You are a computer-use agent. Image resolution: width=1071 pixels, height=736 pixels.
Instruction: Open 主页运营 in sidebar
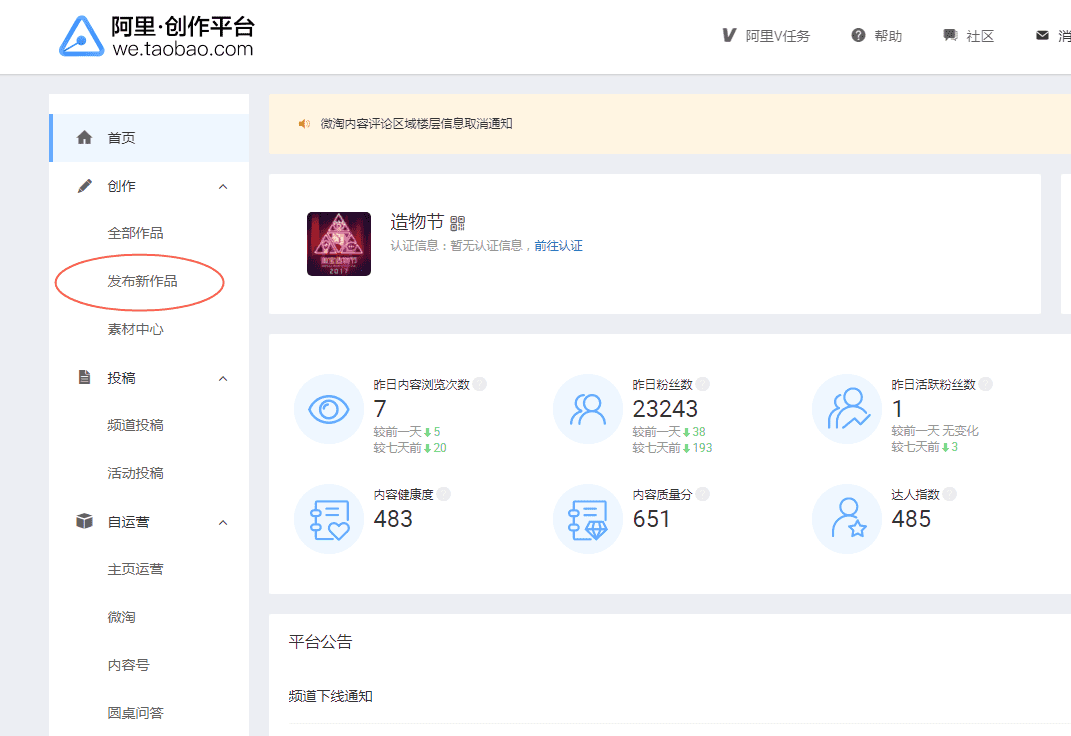coord(135,569)
